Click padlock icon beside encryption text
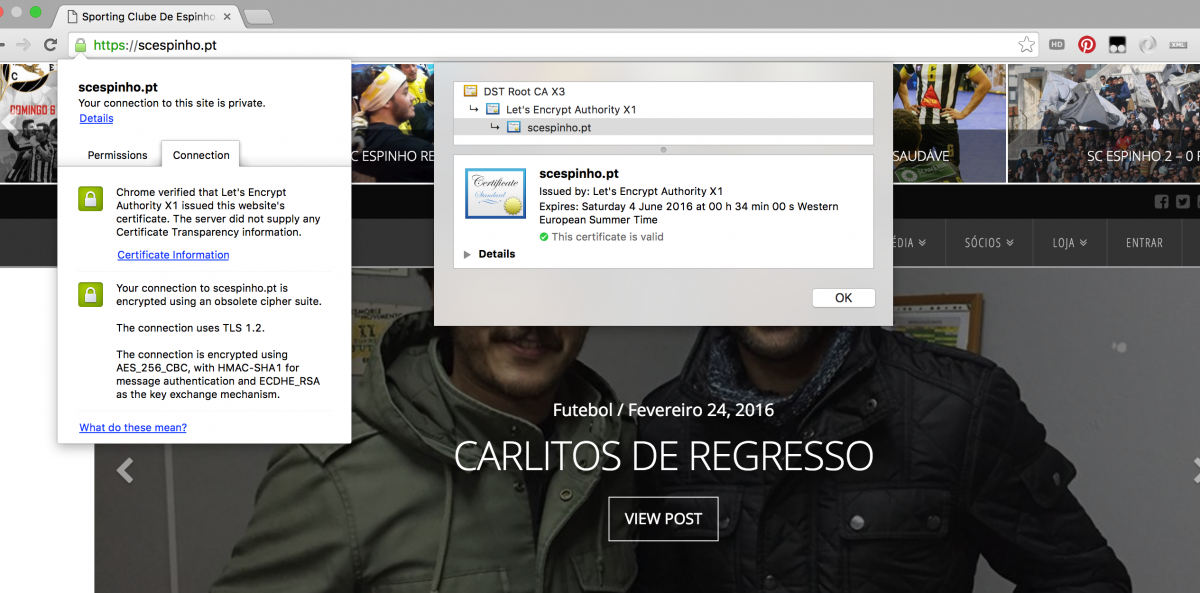 [x=91, y=294]
